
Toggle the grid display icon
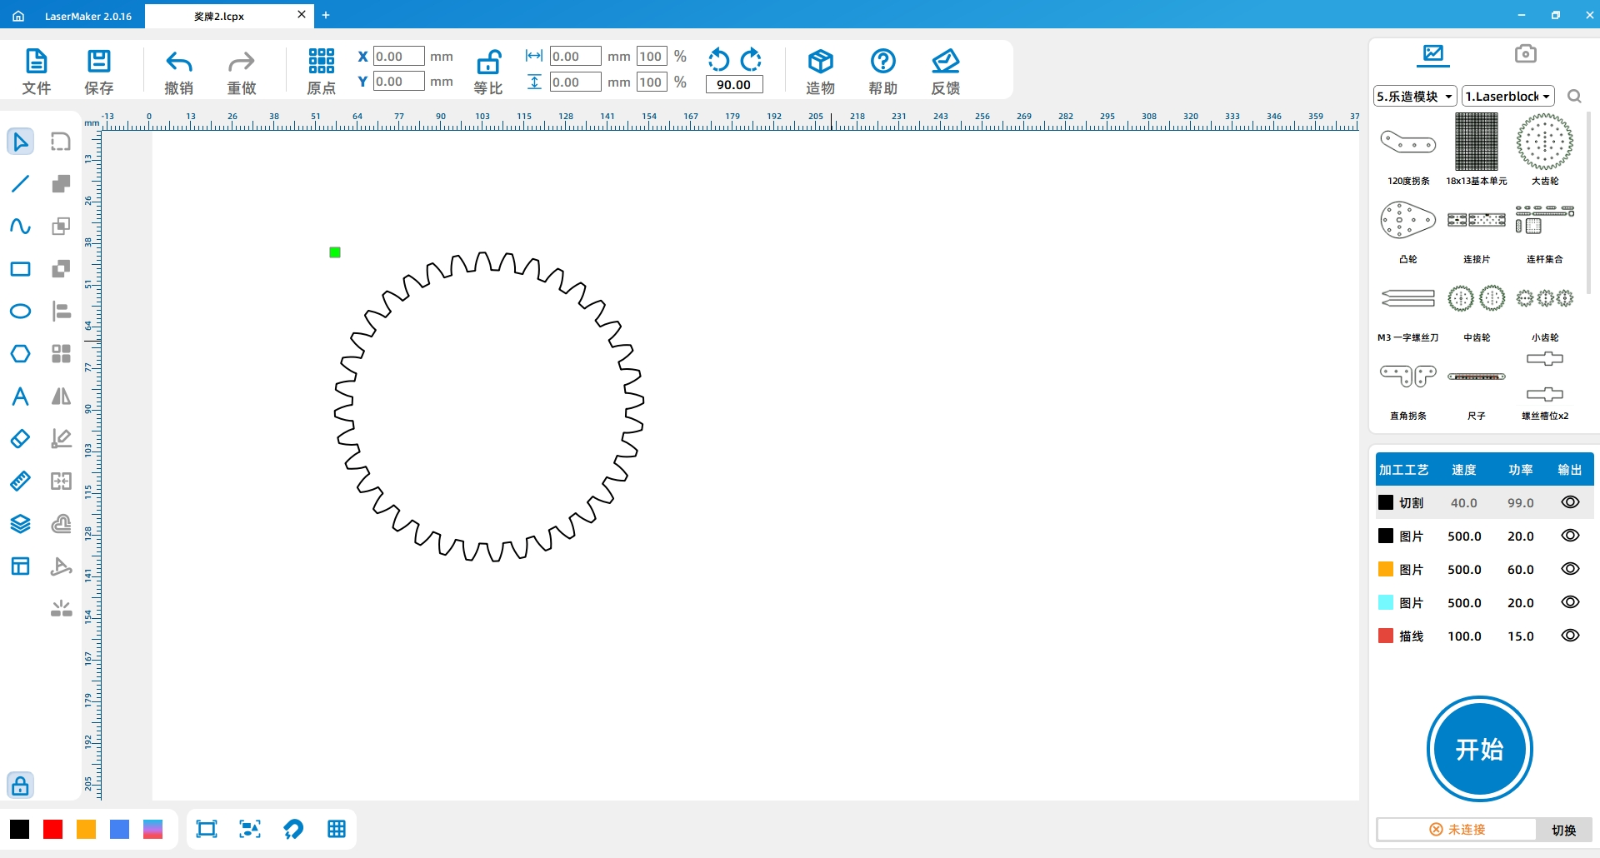[336, 829]
